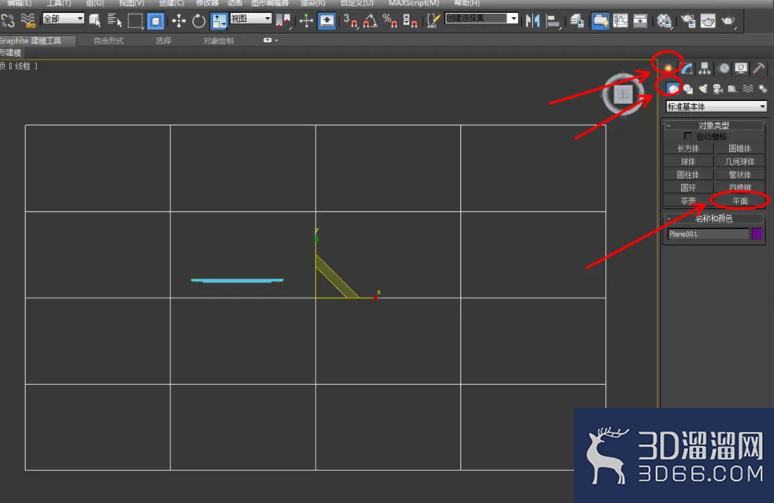This screenshot has width=774, height=503.
Task: Toggle the Keyboard Shortcut Override button
Action: click(326, 21)
